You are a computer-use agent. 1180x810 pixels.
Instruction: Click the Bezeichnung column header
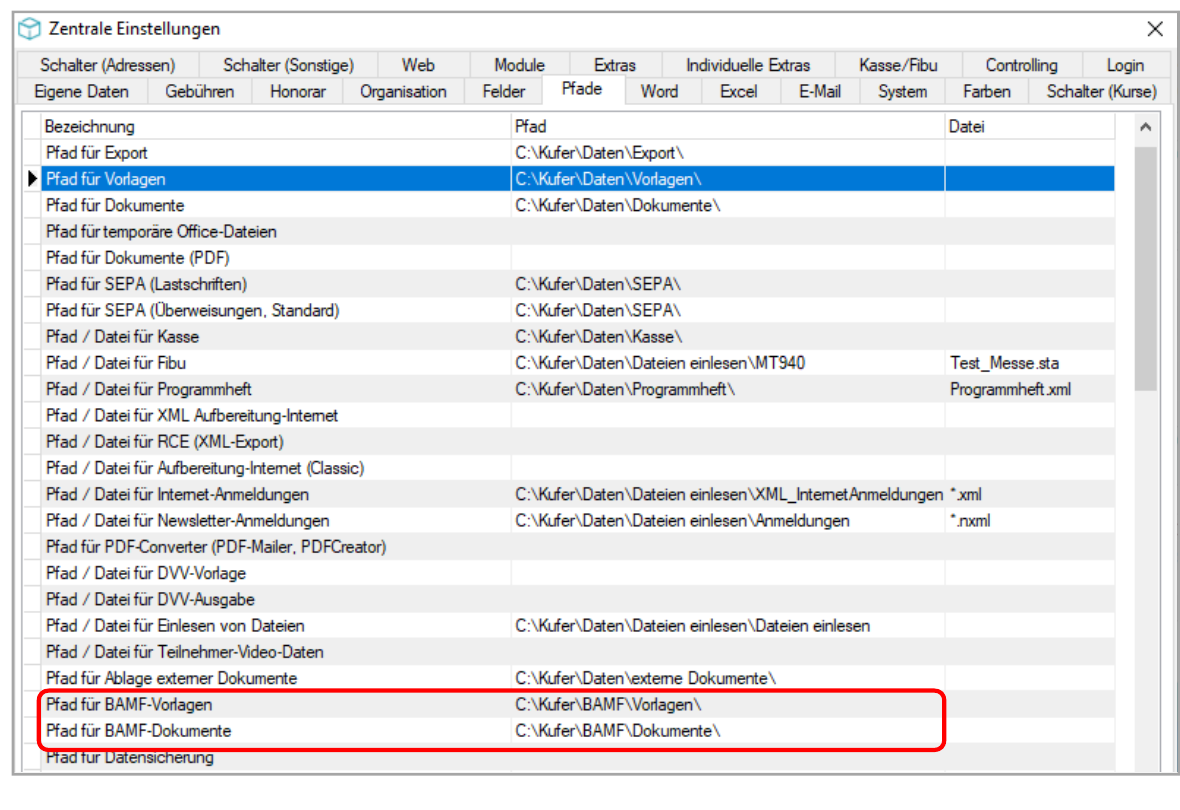275,126
